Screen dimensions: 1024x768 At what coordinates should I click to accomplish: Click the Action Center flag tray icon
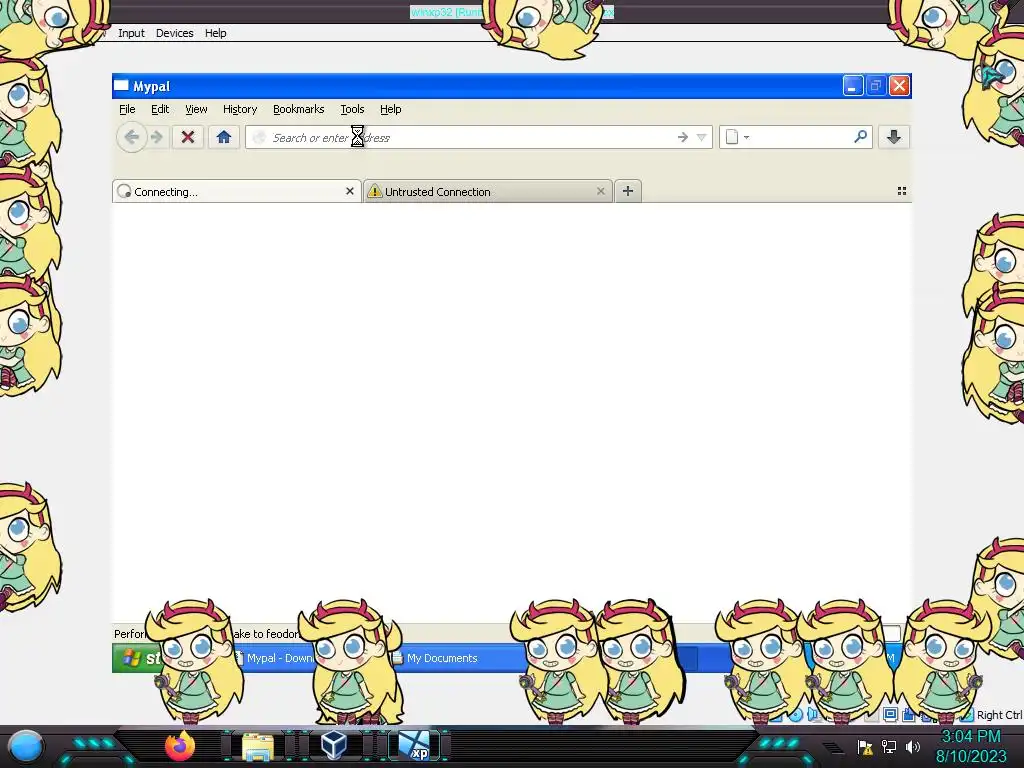point(865,747)
